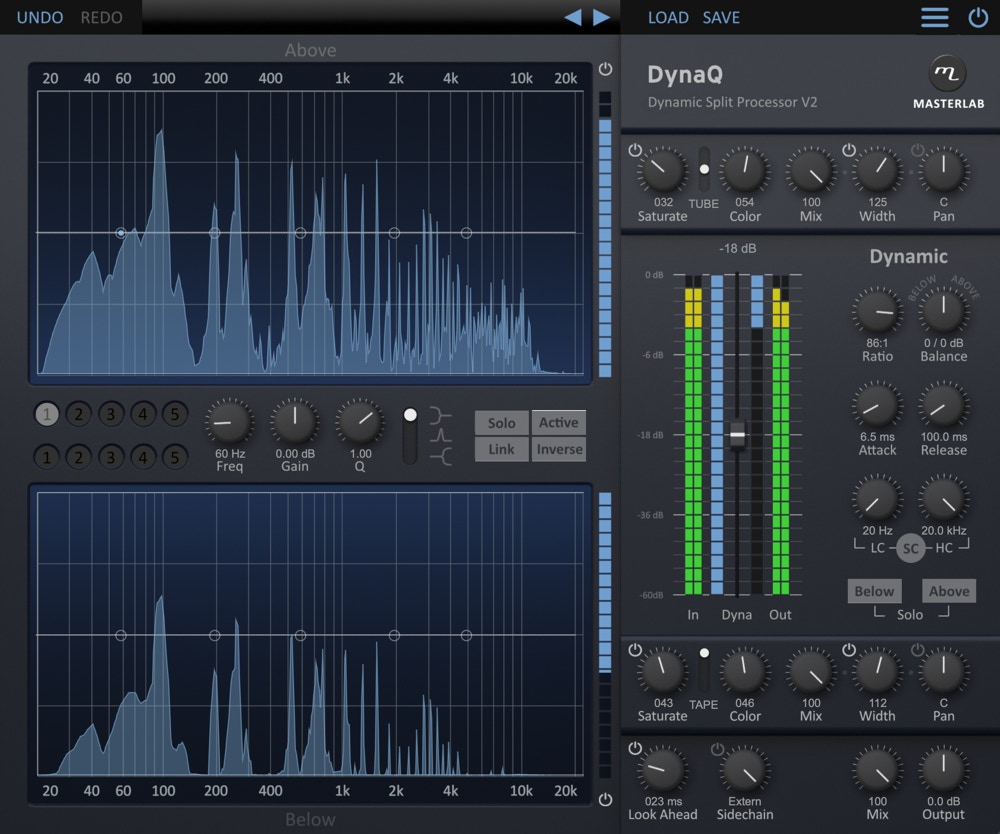Go to previous preset with left arrow
The width and height of the screenshot is (1000, 834).
[x=573, y=17]
